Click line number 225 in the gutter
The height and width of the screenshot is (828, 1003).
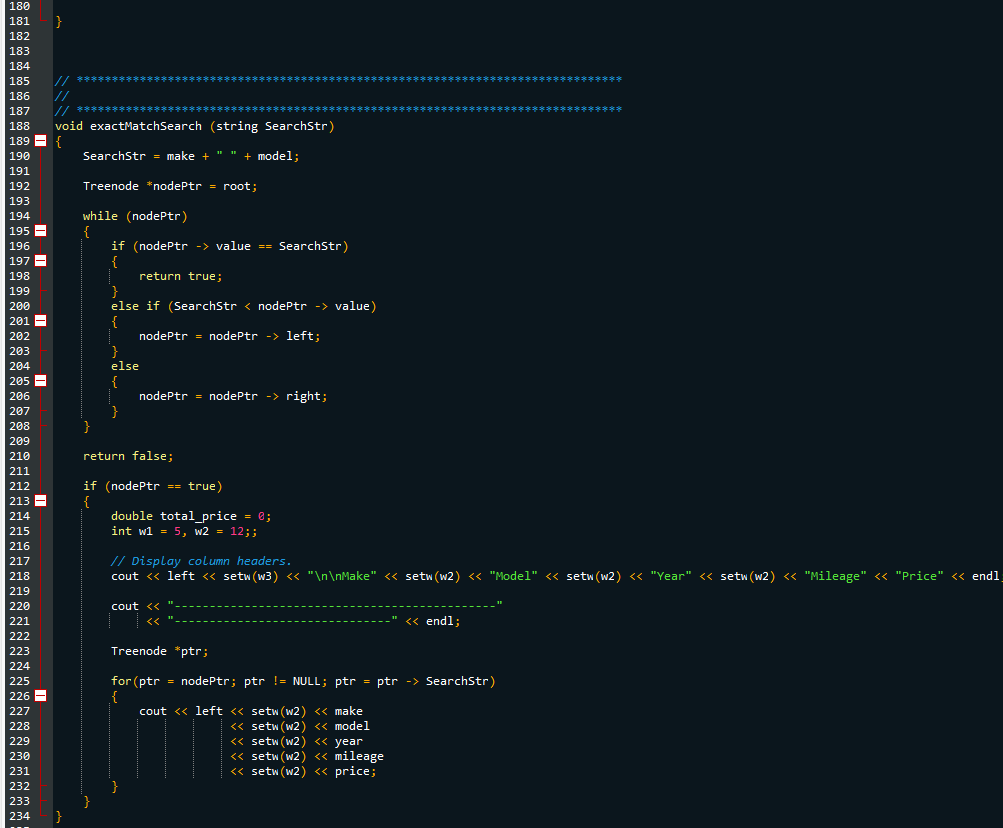(19, 681)
